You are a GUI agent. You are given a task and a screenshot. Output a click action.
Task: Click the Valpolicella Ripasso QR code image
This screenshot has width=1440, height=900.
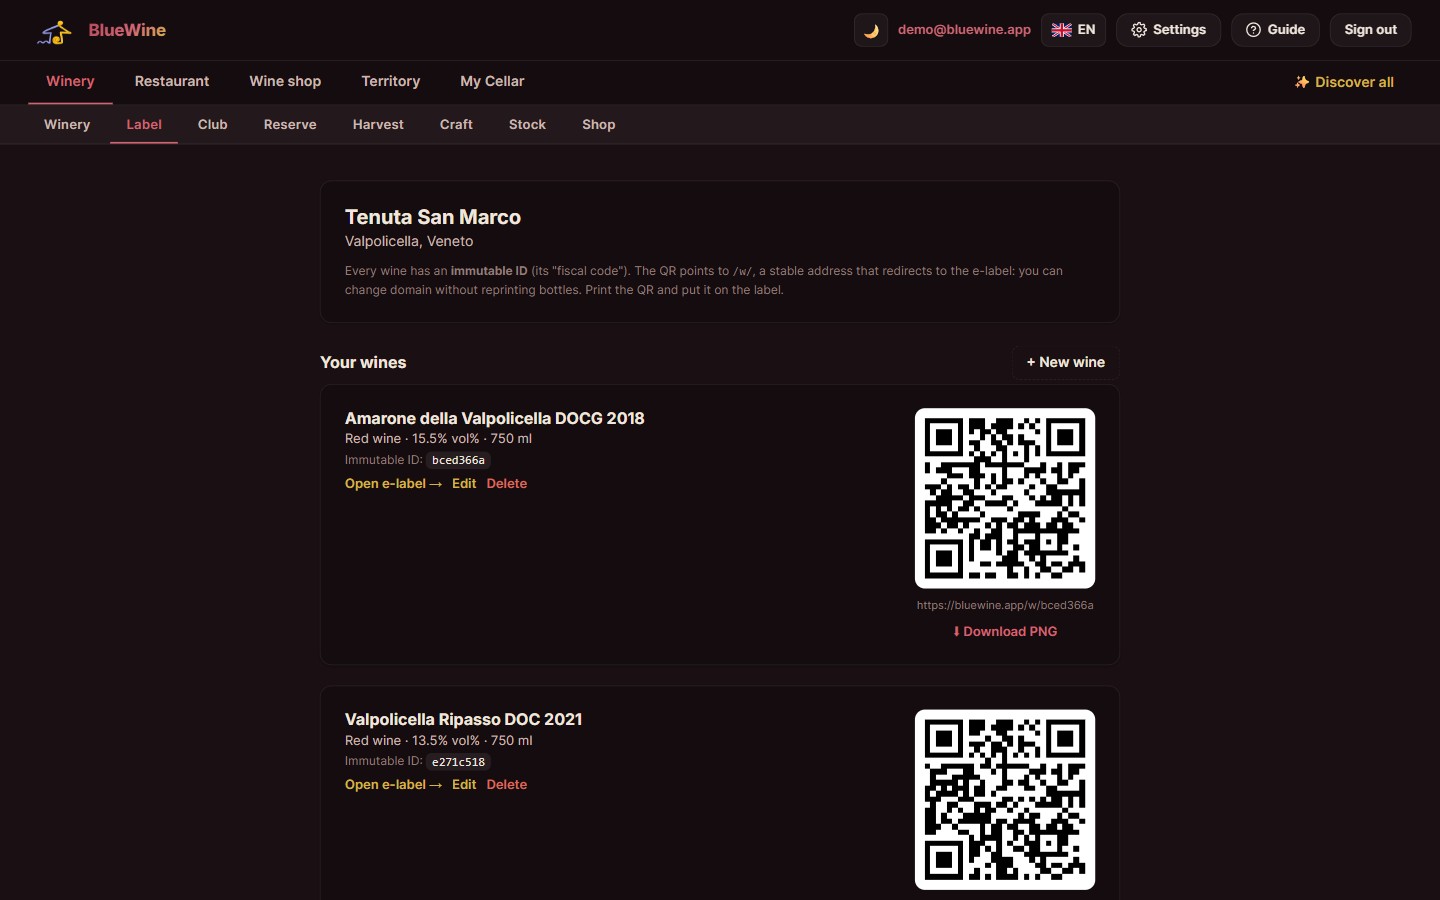1005,799
